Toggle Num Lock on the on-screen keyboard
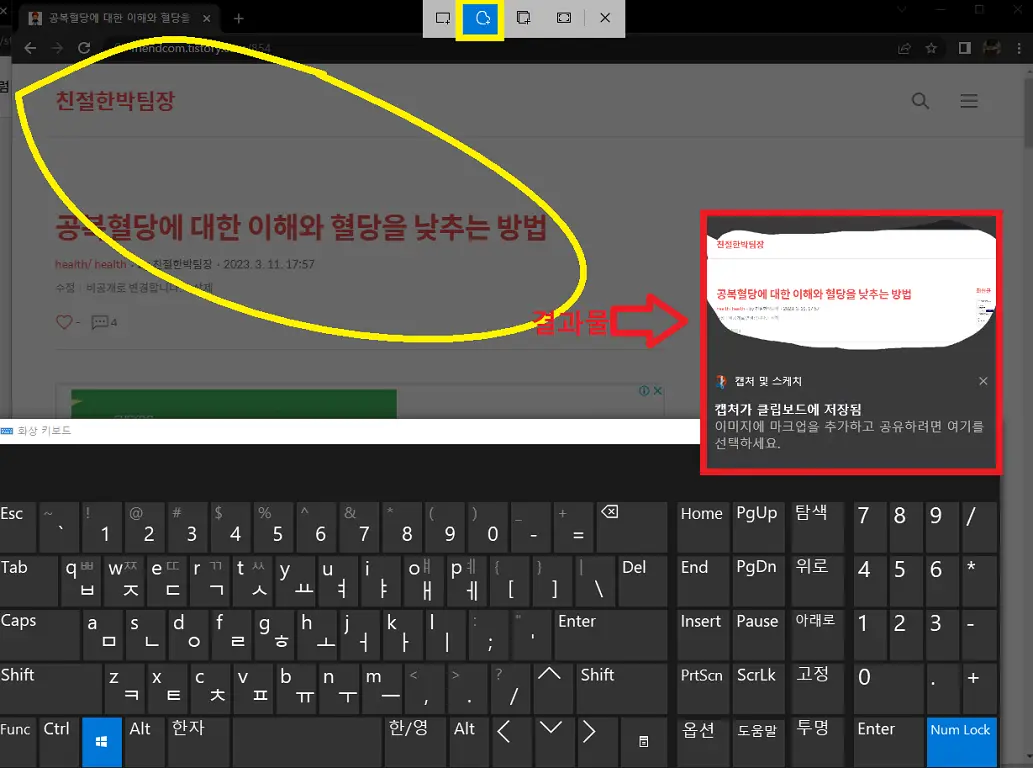This screenshot has height=768, width=1033. [960, 741]
